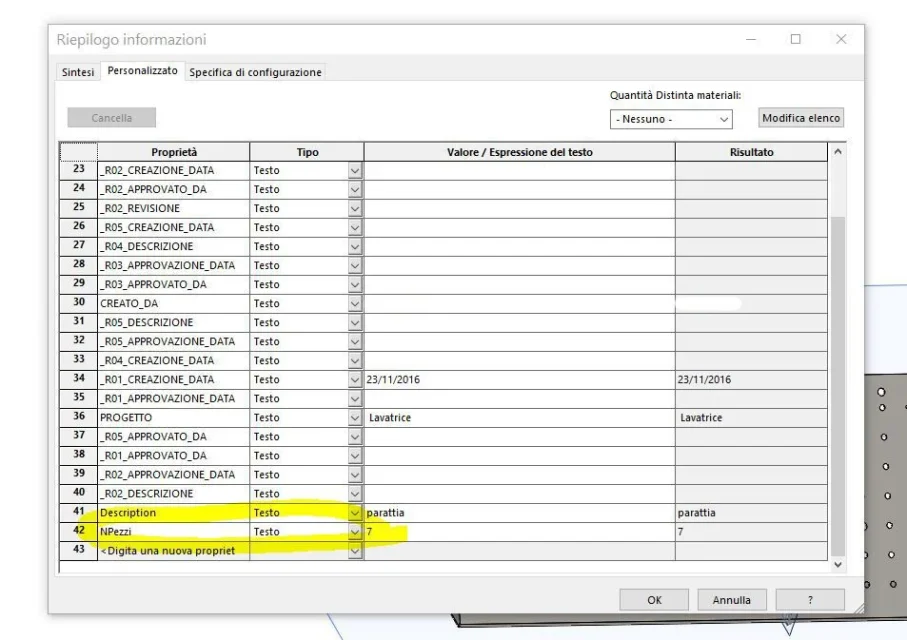Select row header number 34
907x640 pixels.
point(78,379)
